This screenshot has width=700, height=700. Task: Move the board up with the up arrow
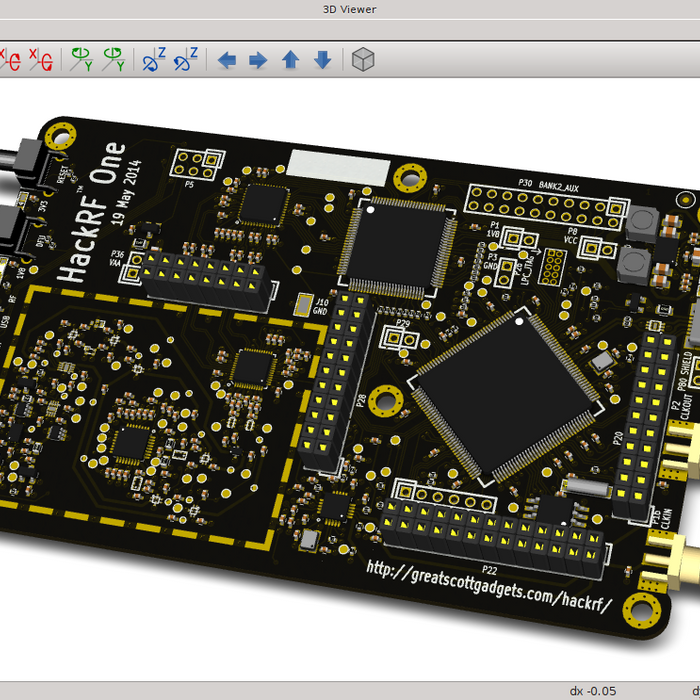pyautogui.click(x=291, y=59)
